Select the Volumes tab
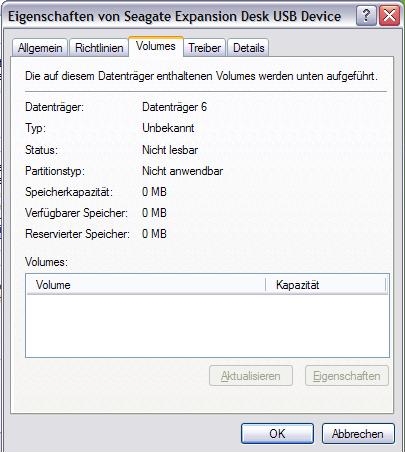The image size is (405, 452). pos(156,46)
